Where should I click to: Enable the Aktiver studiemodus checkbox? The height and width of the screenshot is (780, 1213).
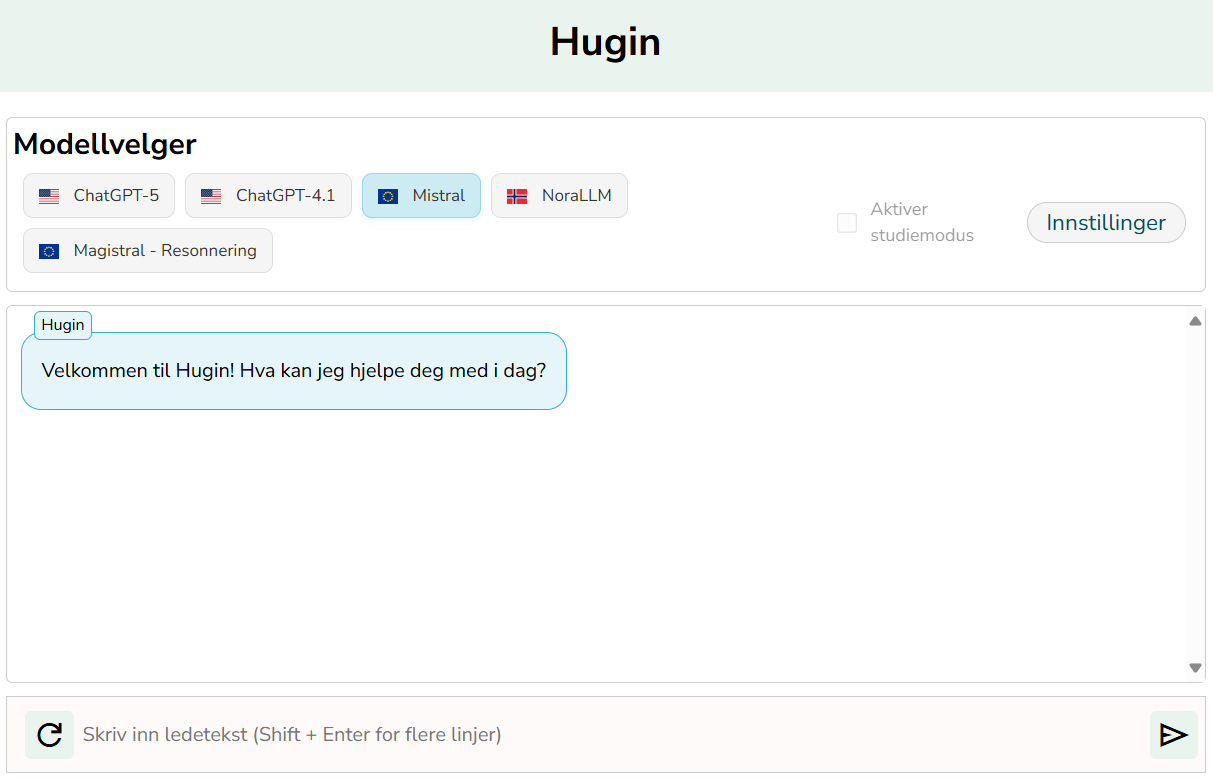click(x=847, y=223)
